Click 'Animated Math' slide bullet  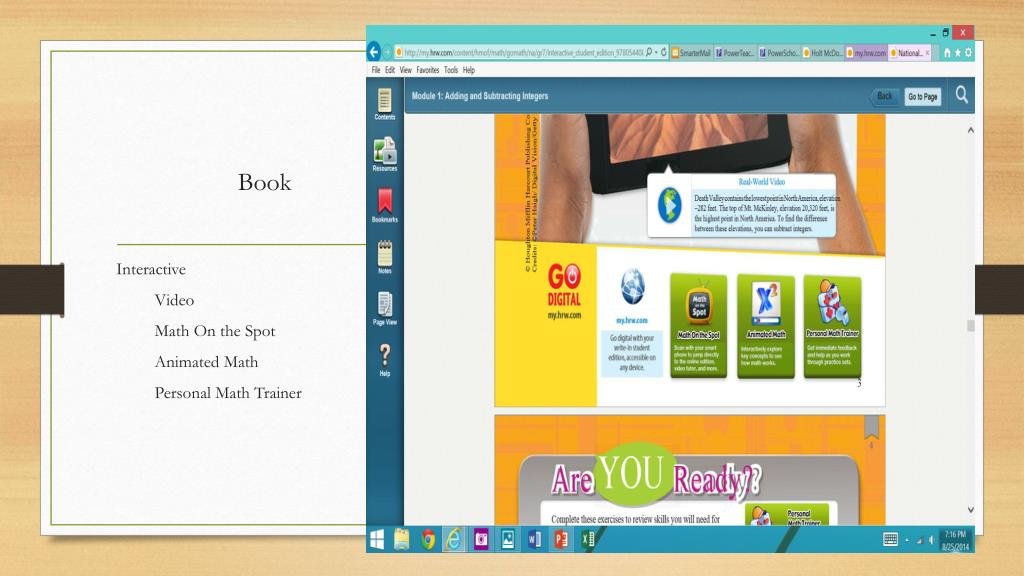point(206,362)
